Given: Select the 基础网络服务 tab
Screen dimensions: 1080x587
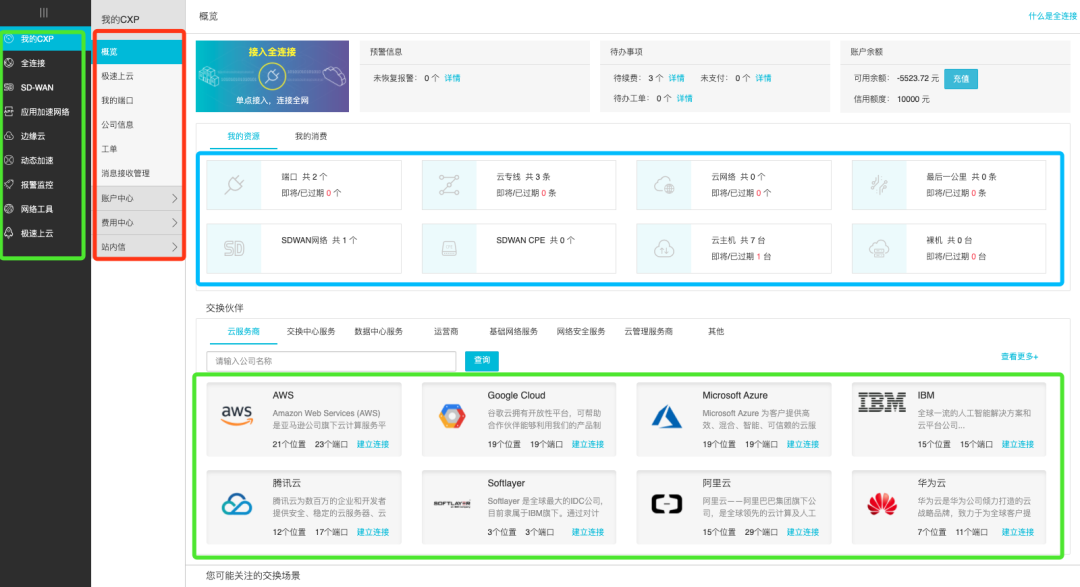Looking at the screenshot, I should tap(513, 331).
